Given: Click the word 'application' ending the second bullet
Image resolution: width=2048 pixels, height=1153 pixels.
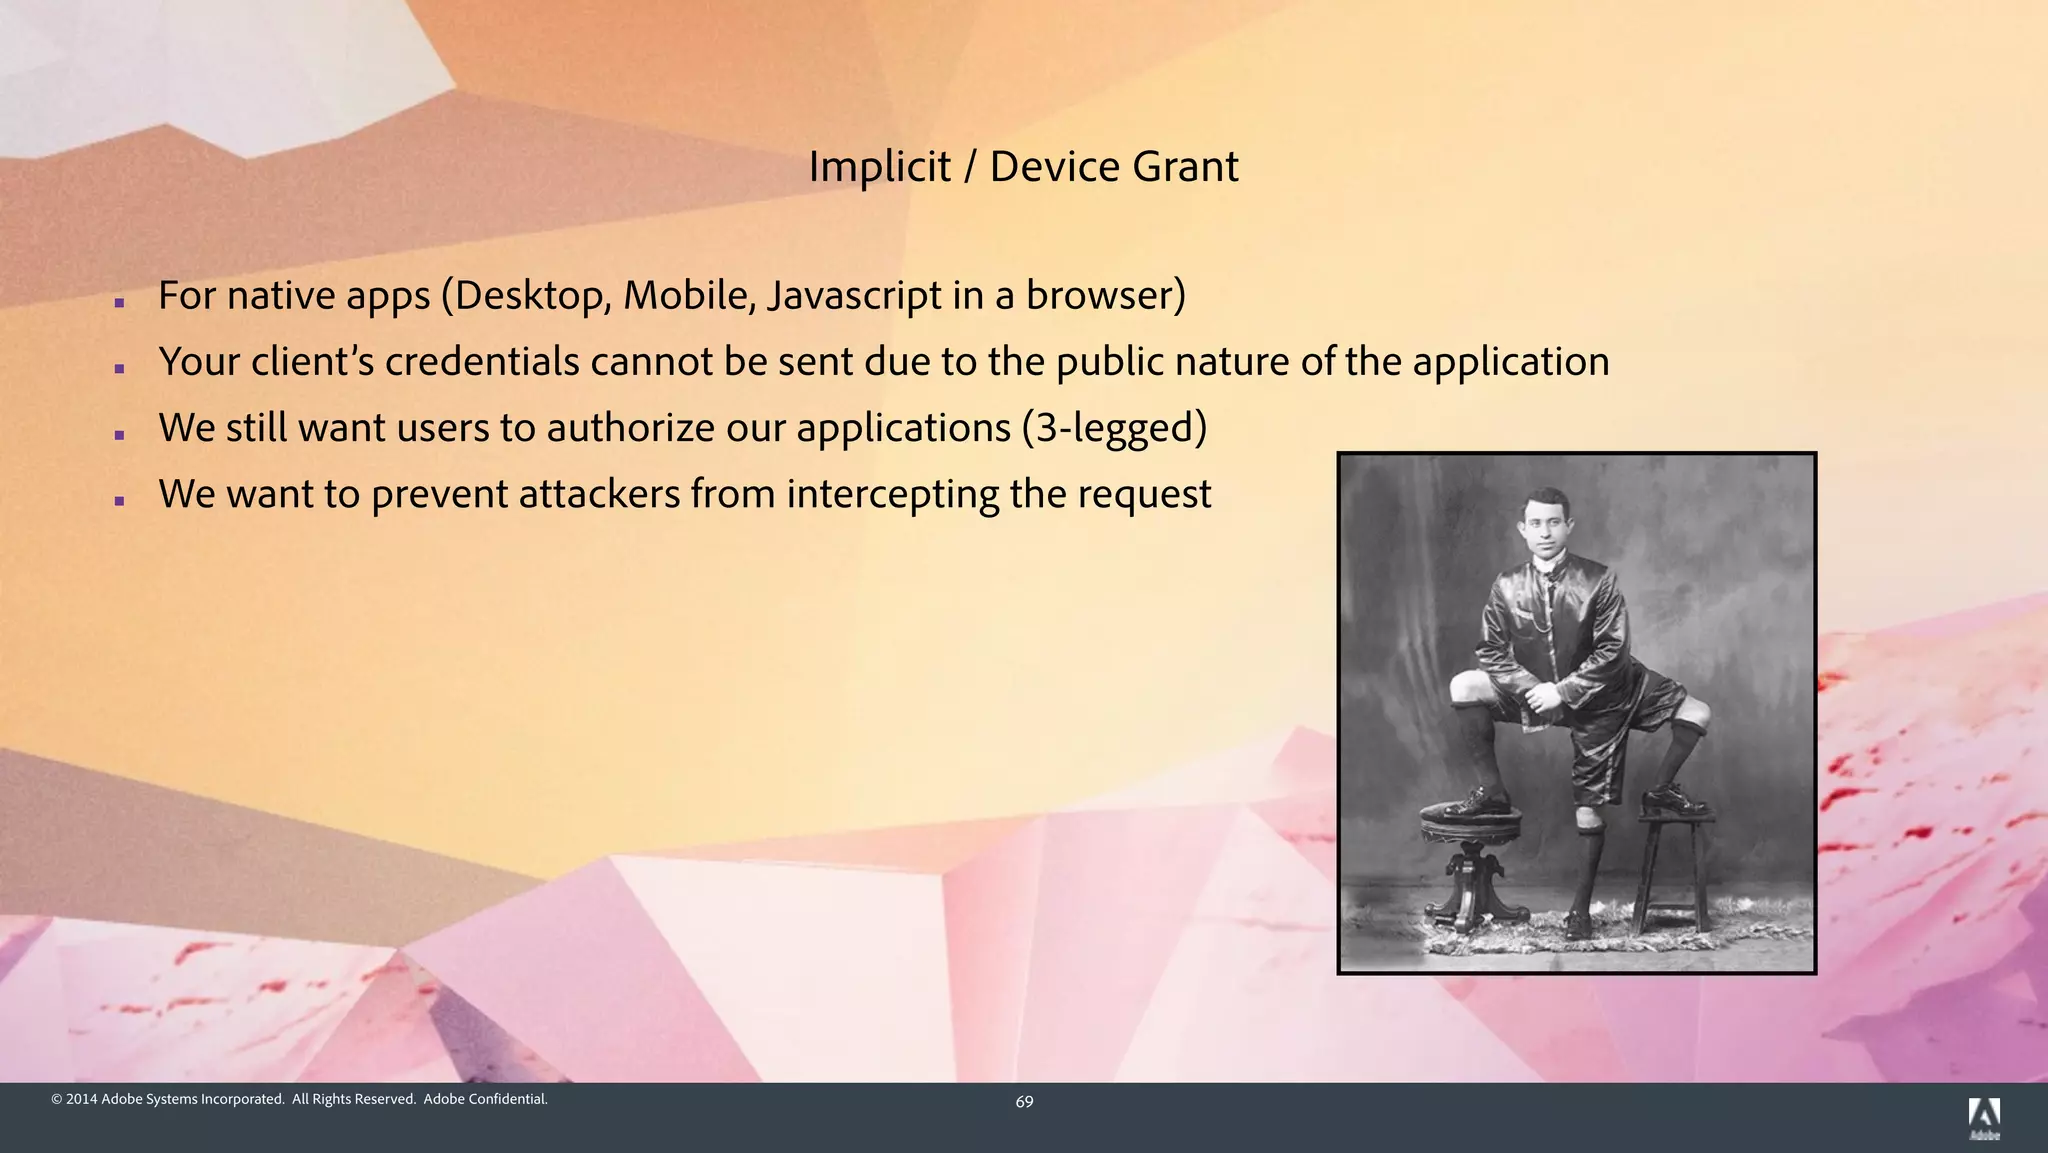Looking at the screenshot, I should 1510,362.
